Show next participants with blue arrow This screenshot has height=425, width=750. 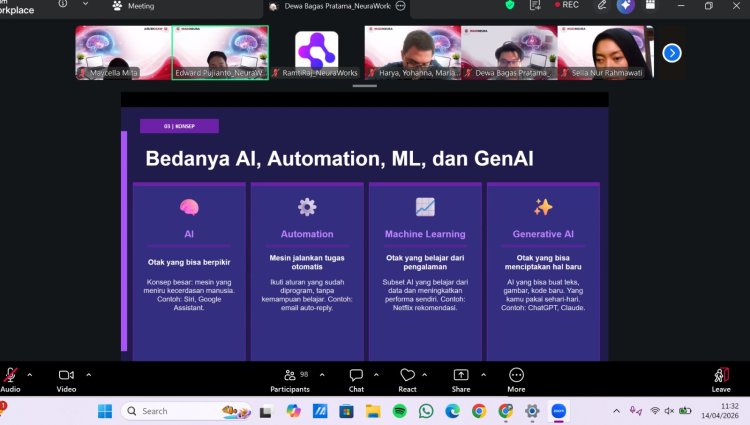coord(672,53)
